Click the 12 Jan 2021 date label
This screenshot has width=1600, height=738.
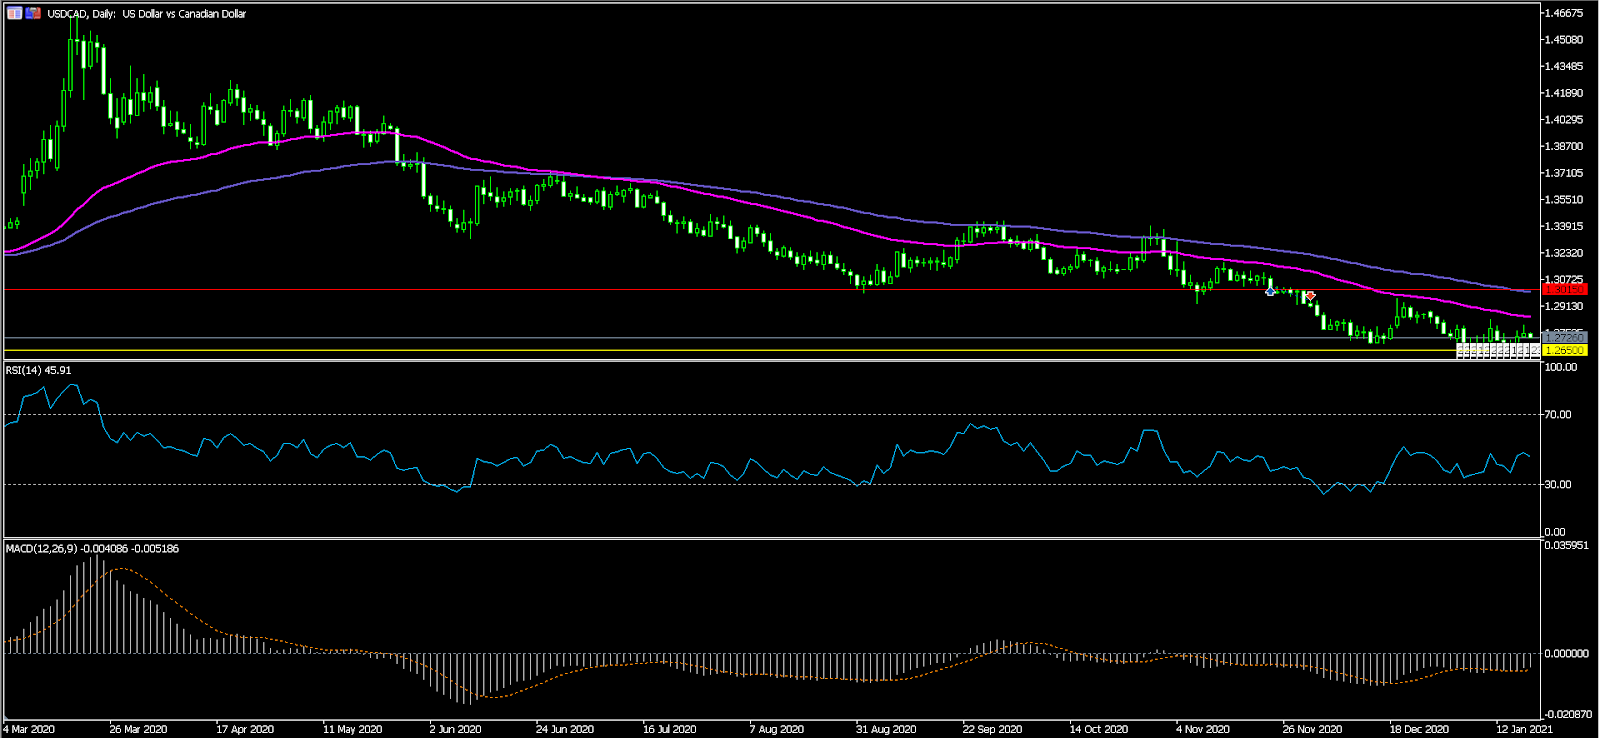point(1523,729)
